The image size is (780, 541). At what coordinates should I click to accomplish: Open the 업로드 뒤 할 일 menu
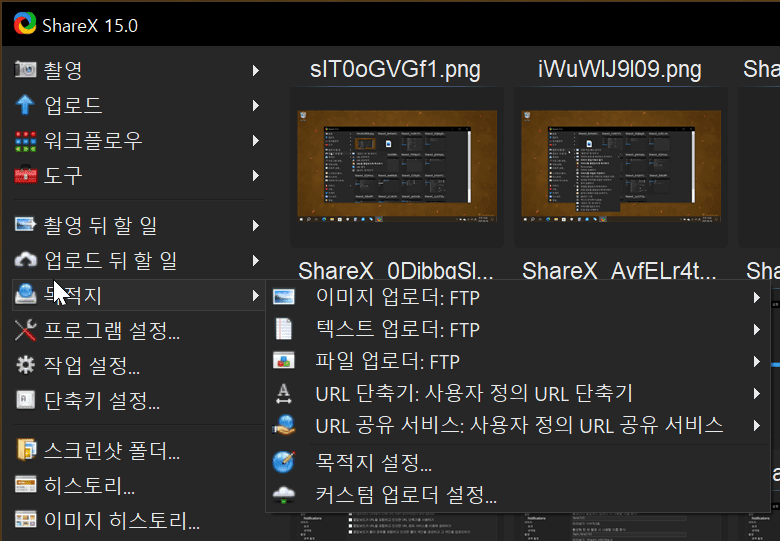coord(138,261)
